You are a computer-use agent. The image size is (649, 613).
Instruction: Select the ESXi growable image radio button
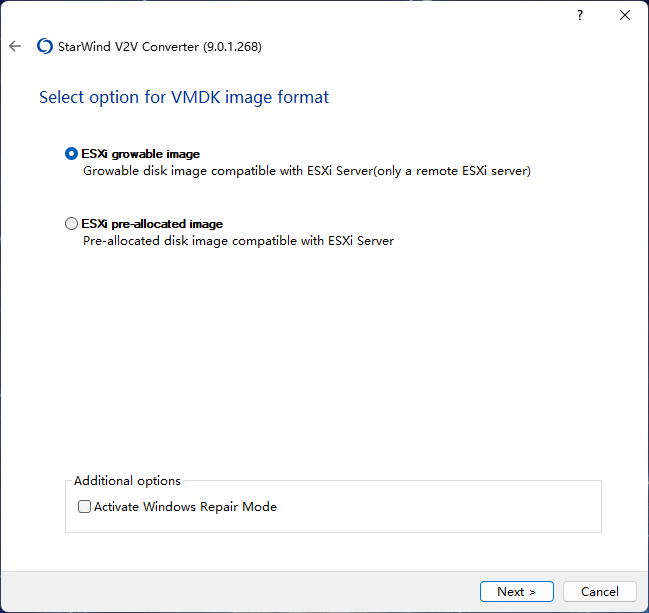pos(71,154)
